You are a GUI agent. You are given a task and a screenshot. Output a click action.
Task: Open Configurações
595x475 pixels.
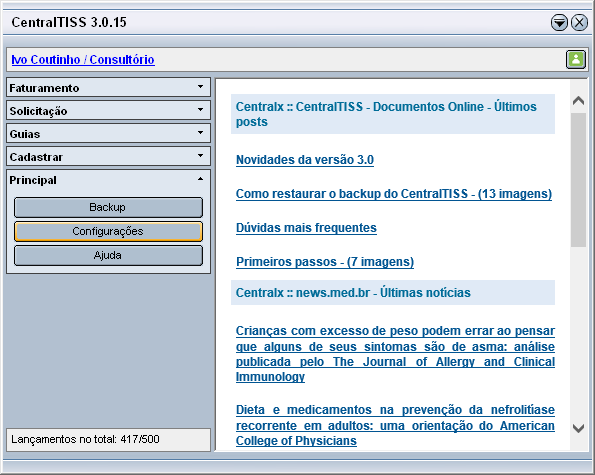point(109,231)
